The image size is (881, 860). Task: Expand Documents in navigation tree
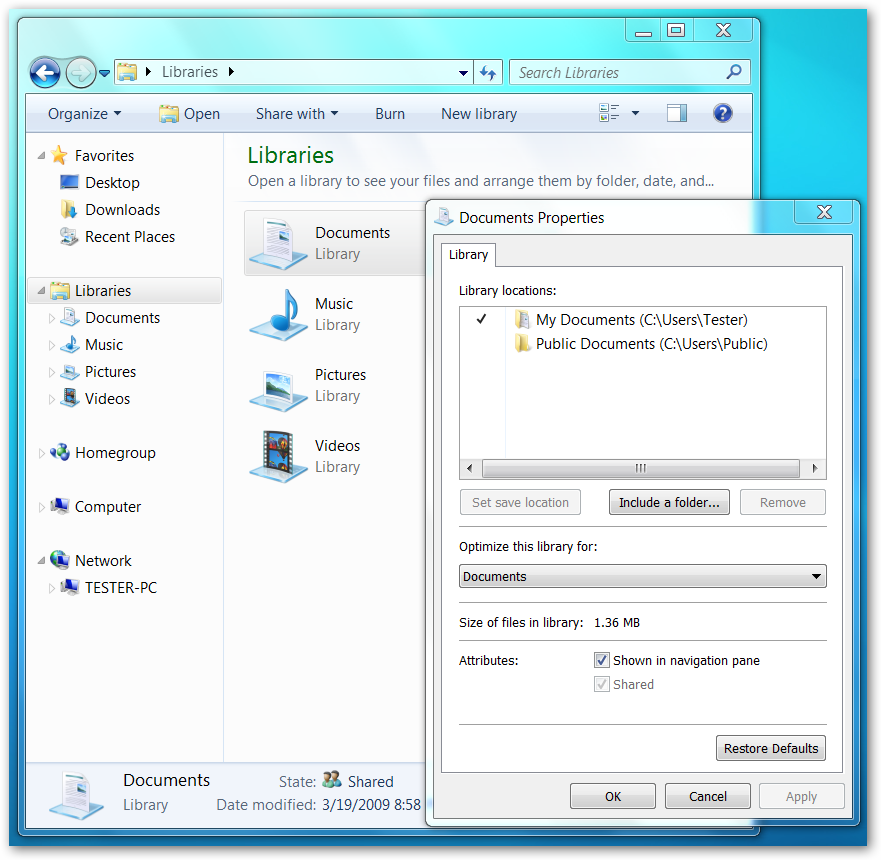tap(52, 318)
